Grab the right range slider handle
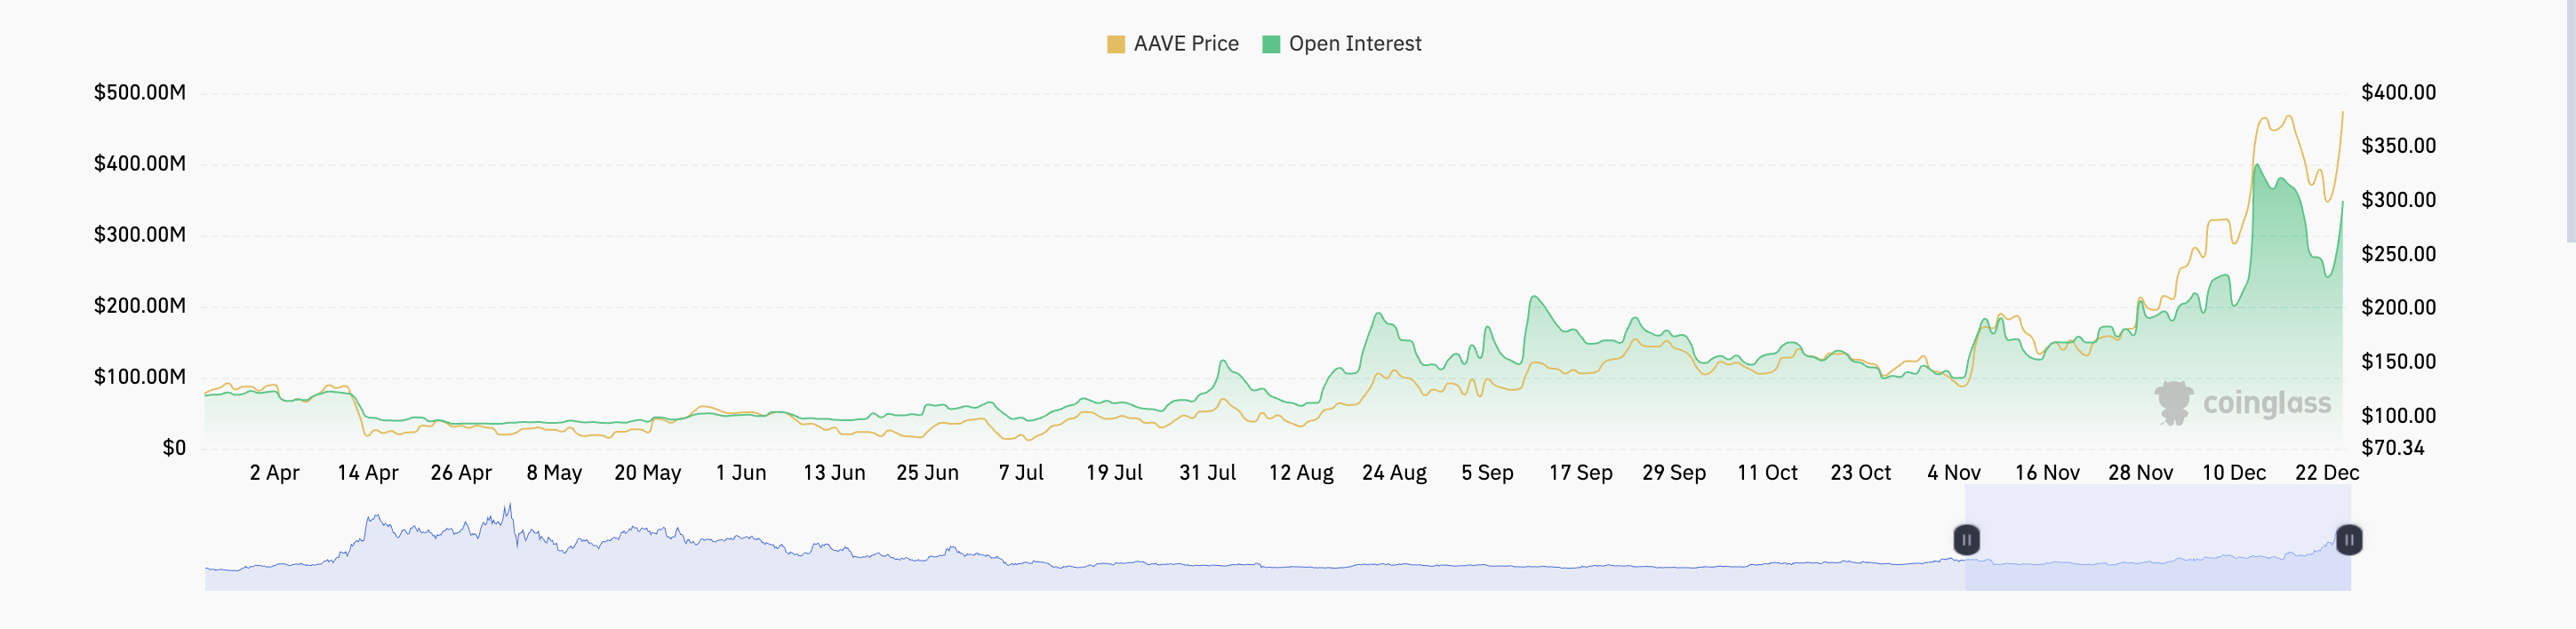Viewport: 2576px width, 629px height. pos(2348,540)
